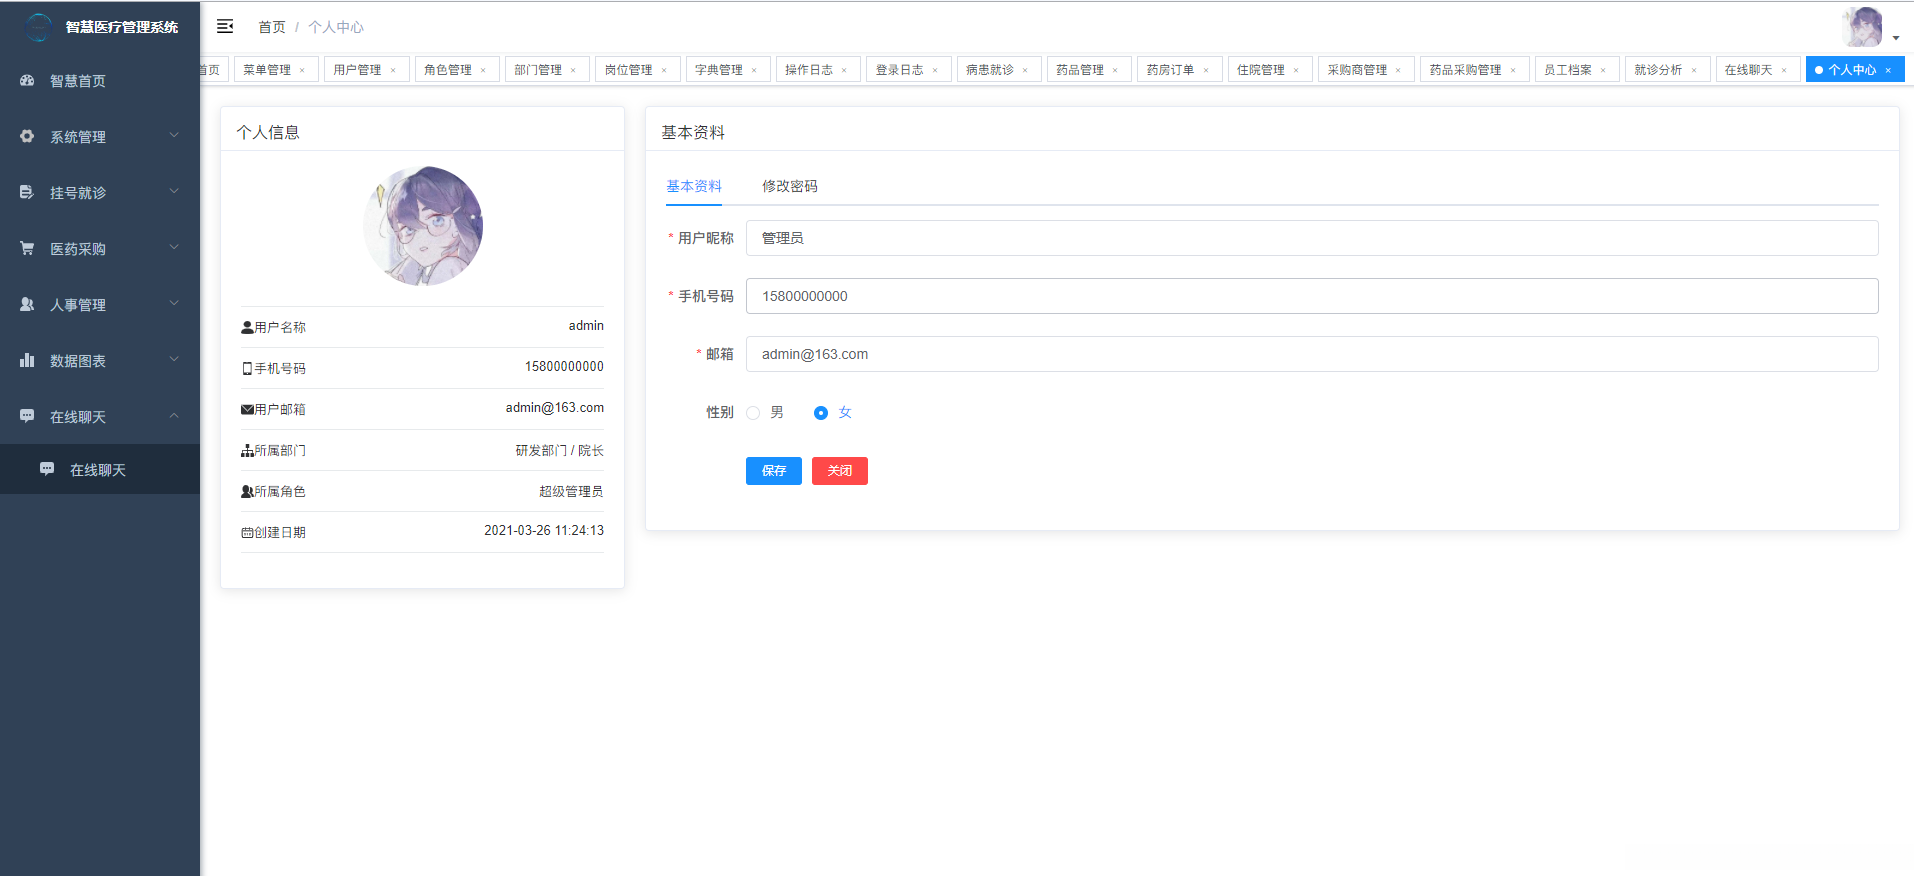This screenshot has width=1914, height=876.
Task: Close the 部门管理 tab
Action: (573, 70)
